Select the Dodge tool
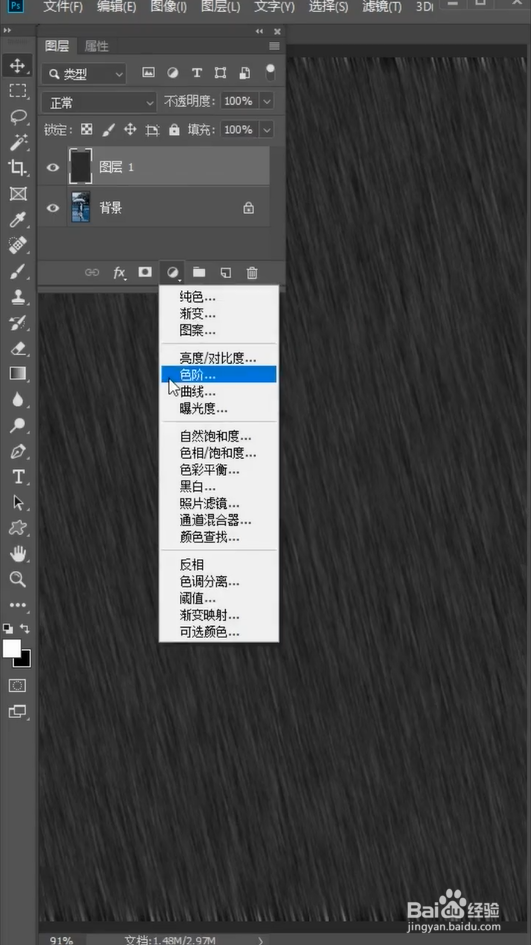 17,425
